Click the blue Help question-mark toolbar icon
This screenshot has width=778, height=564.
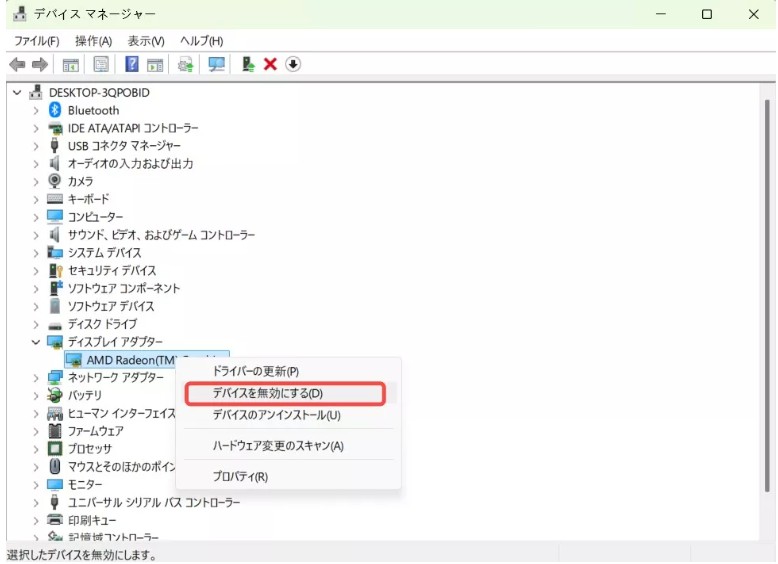click(x=131, y=64)
